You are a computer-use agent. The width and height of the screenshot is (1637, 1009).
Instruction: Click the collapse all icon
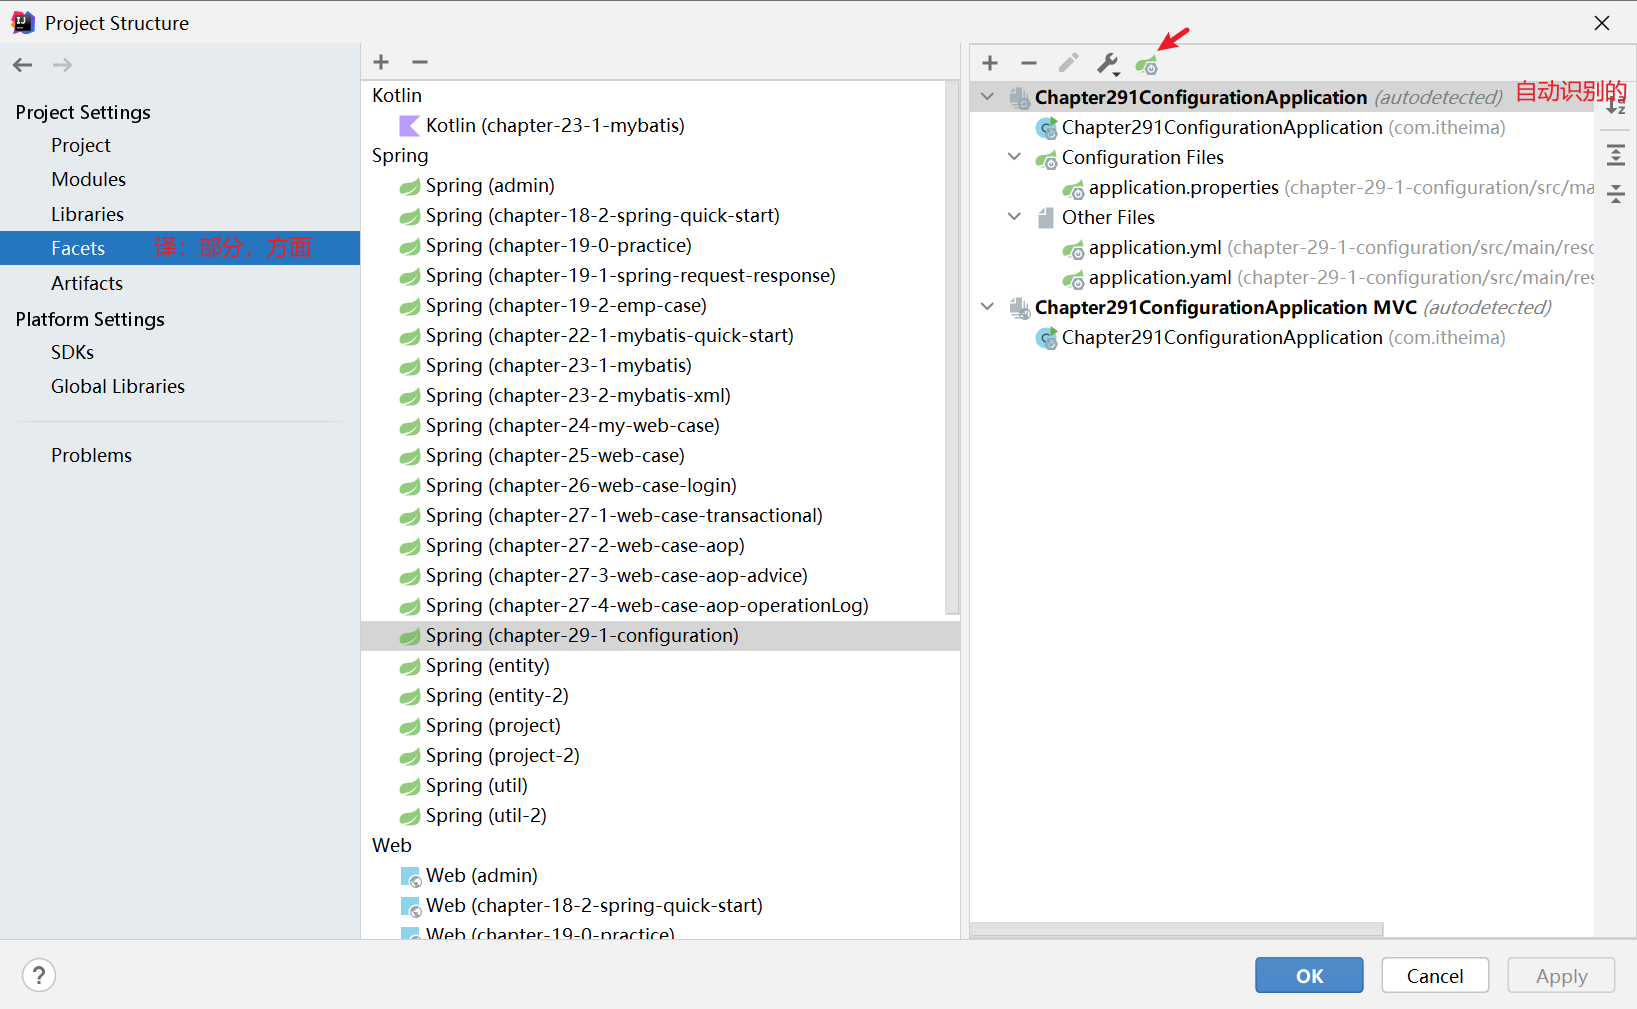[x=1616, y=193]
